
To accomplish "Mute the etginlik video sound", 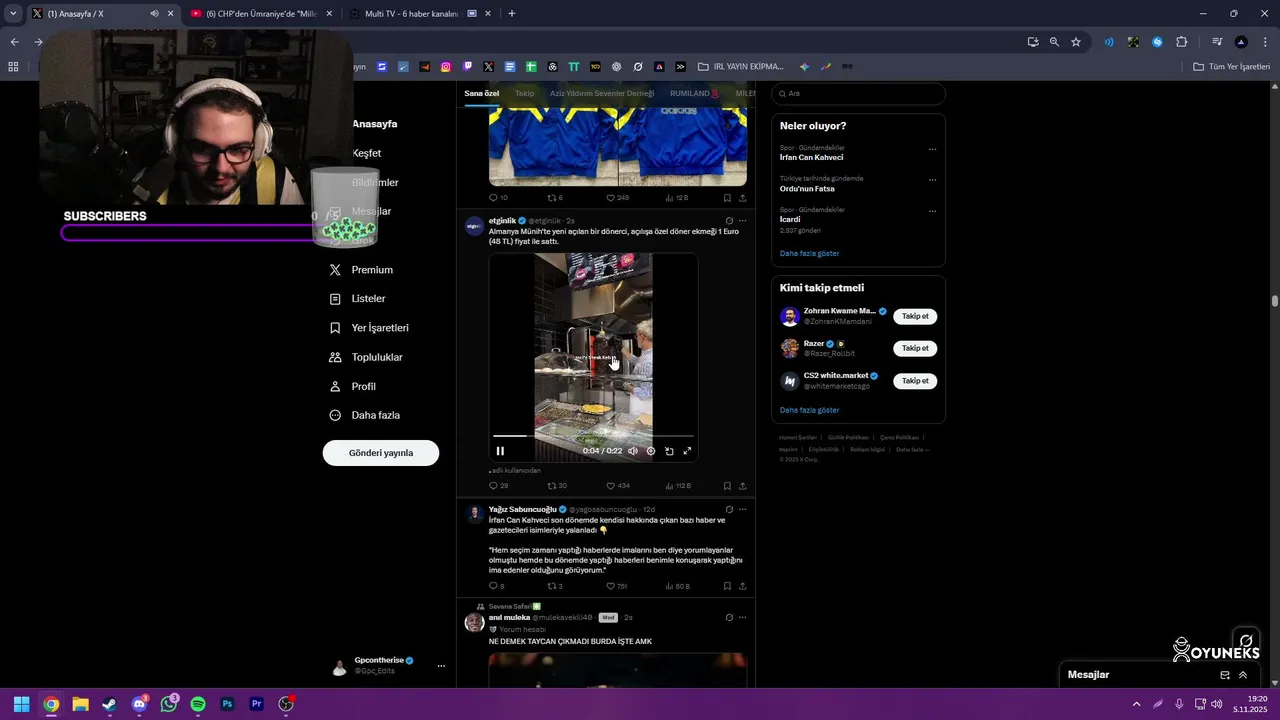I will coord(632,451).
